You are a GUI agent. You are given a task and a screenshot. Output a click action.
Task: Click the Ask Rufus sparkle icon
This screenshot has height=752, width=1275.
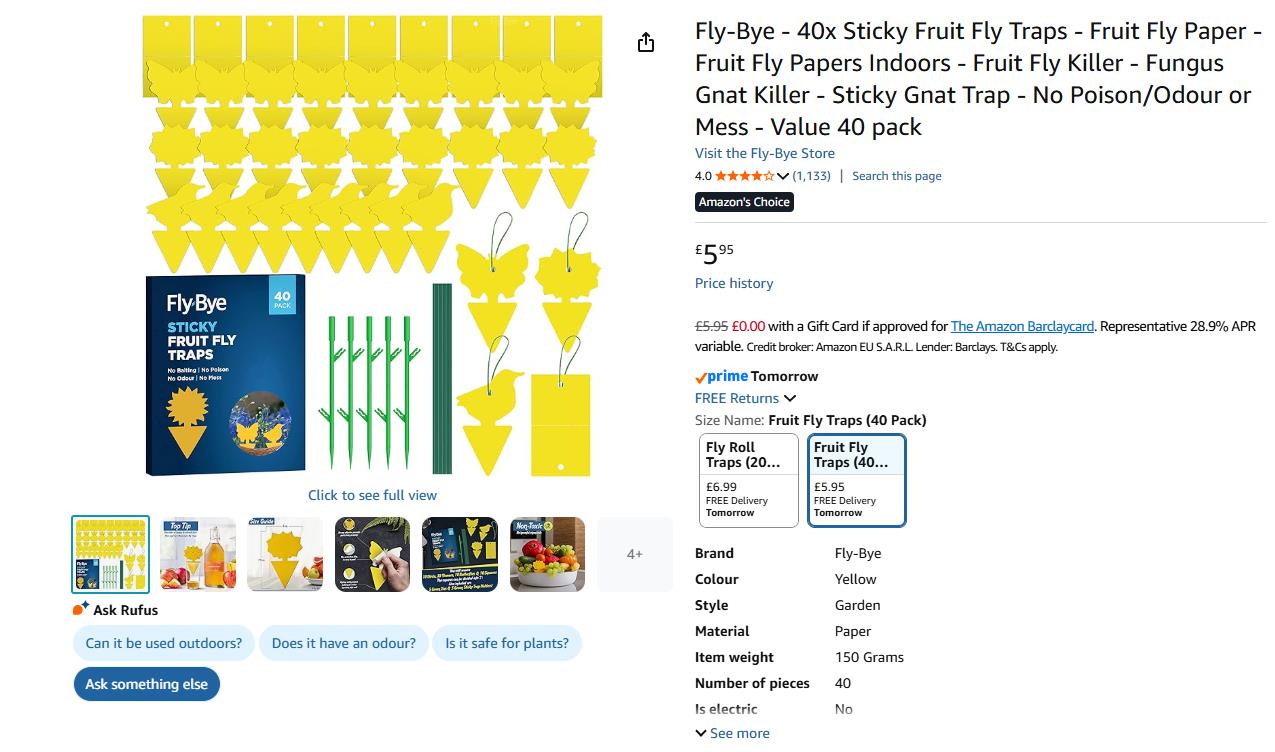[81, 609]
